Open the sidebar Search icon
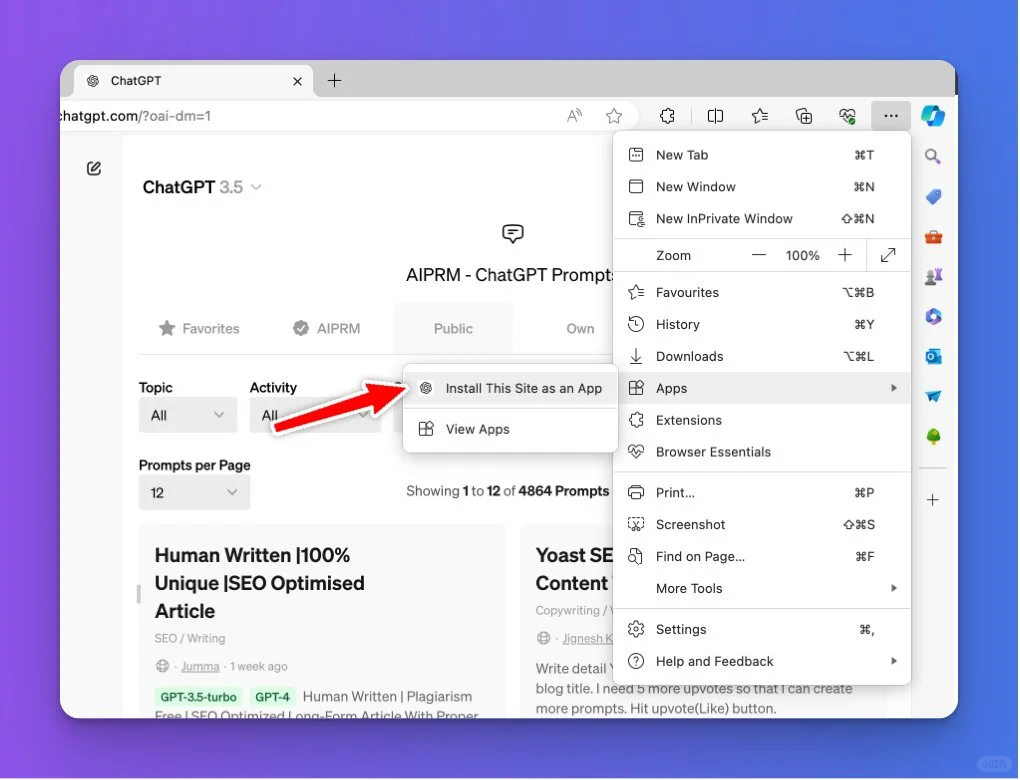 coord(933,157)
